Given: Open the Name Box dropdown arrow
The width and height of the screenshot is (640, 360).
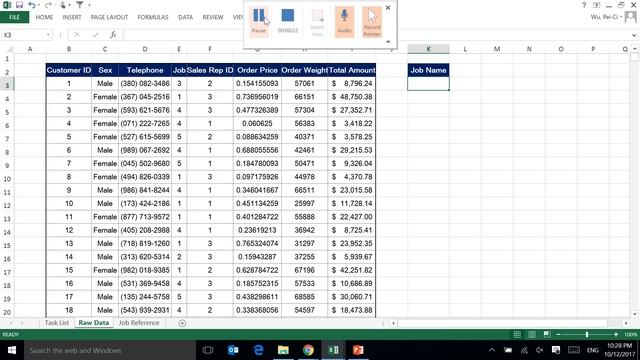Looking at the screenshot, I should 48,35.
